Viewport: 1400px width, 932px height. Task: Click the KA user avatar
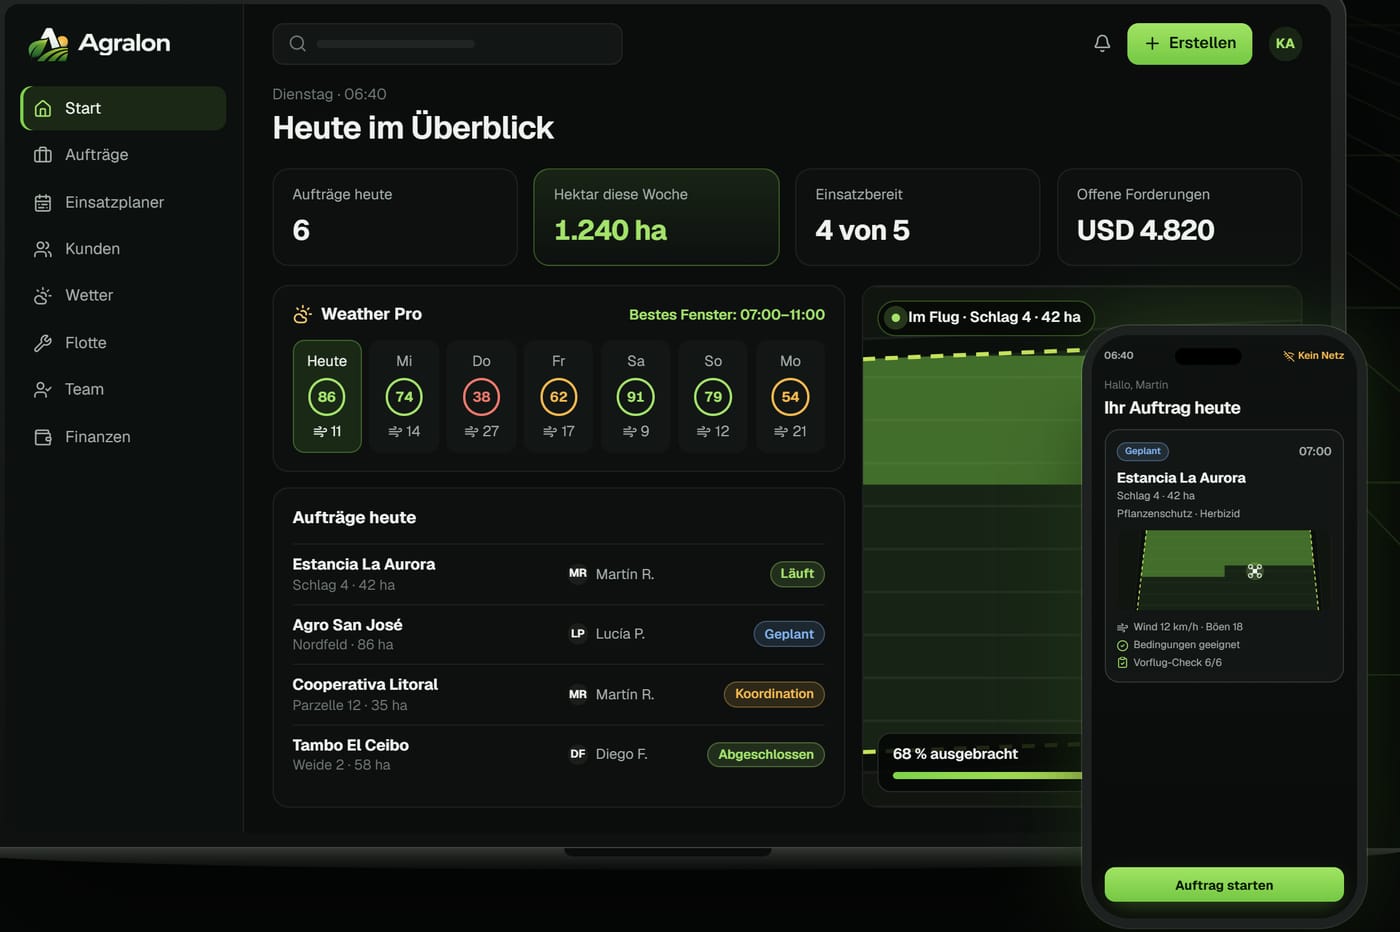coord(1285,43)
